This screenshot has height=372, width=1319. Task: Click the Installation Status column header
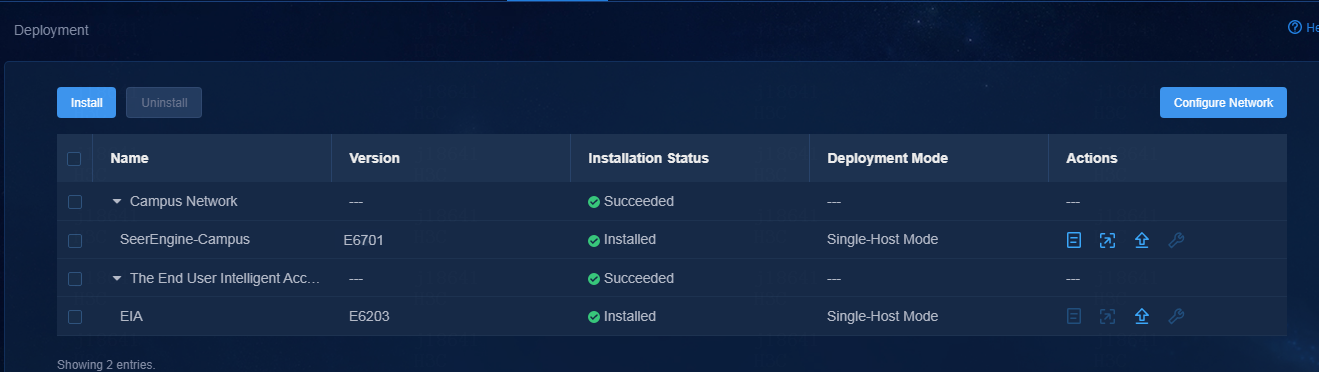[648, 158]
